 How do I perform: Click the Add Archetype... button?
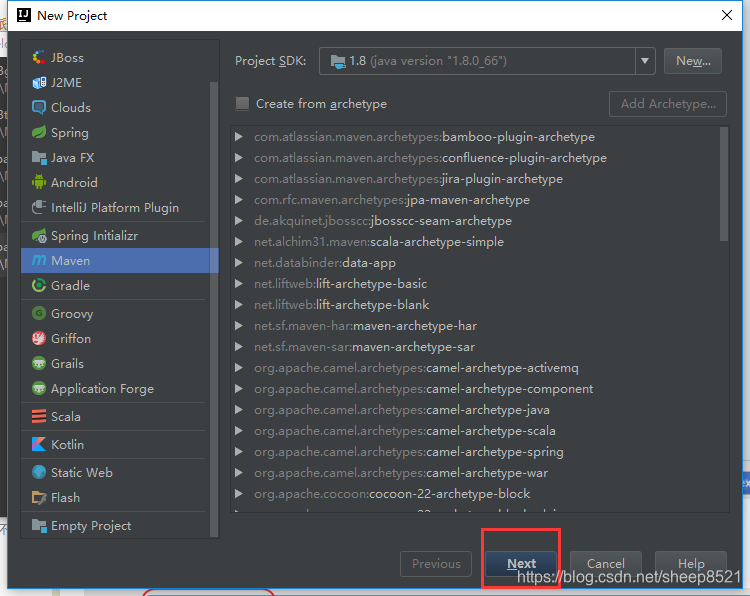(668, 104)
